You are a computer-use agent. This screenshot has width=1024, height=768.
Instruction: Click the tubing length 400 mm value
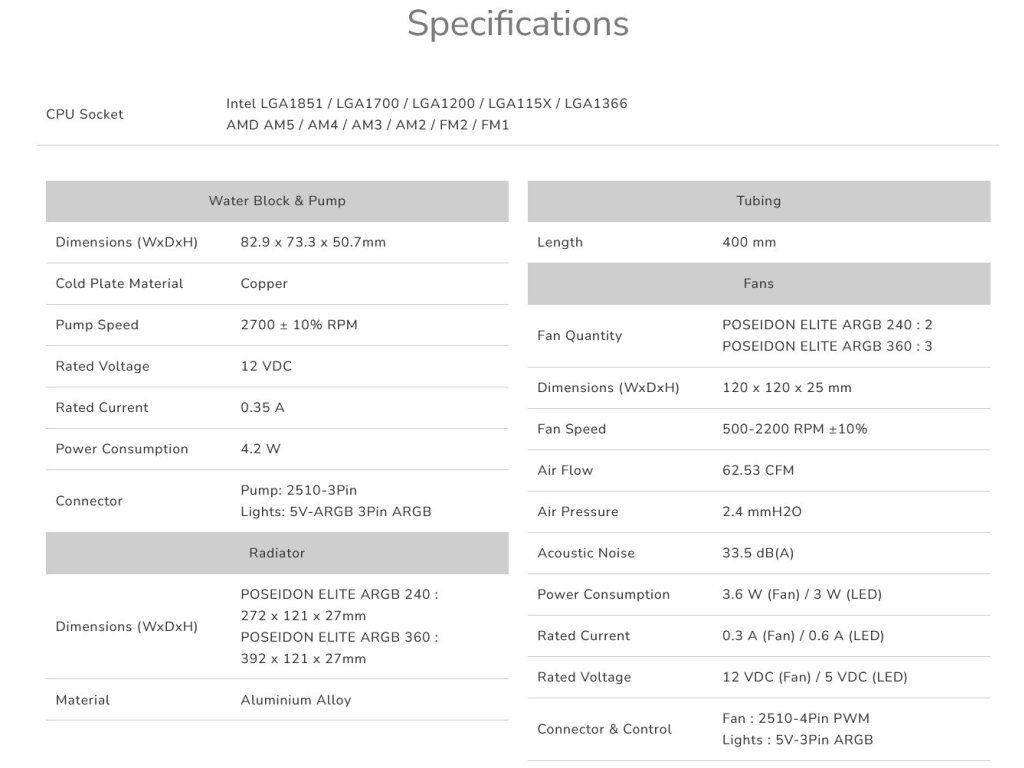[x=749, y=242]
